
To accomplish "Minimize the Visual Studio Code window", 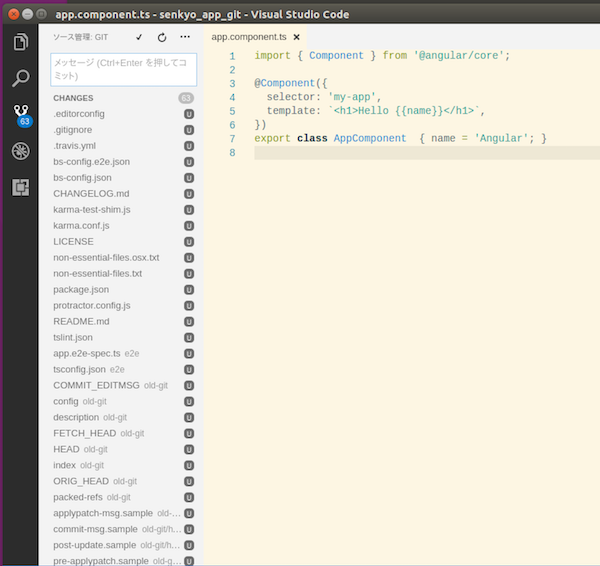I will click(27, 14).
